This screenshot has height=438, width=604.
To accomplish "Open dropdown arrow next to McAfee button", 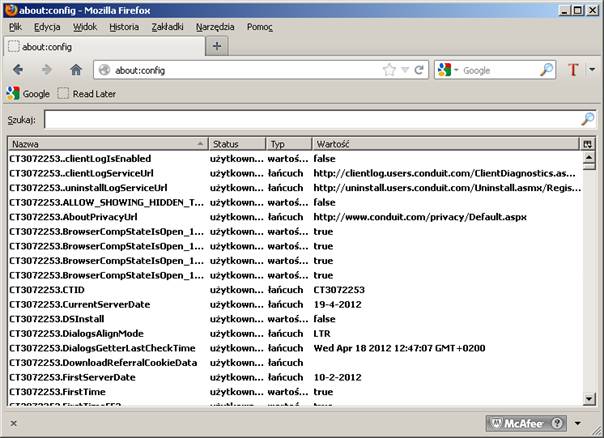I will click(x=577, y=423).
